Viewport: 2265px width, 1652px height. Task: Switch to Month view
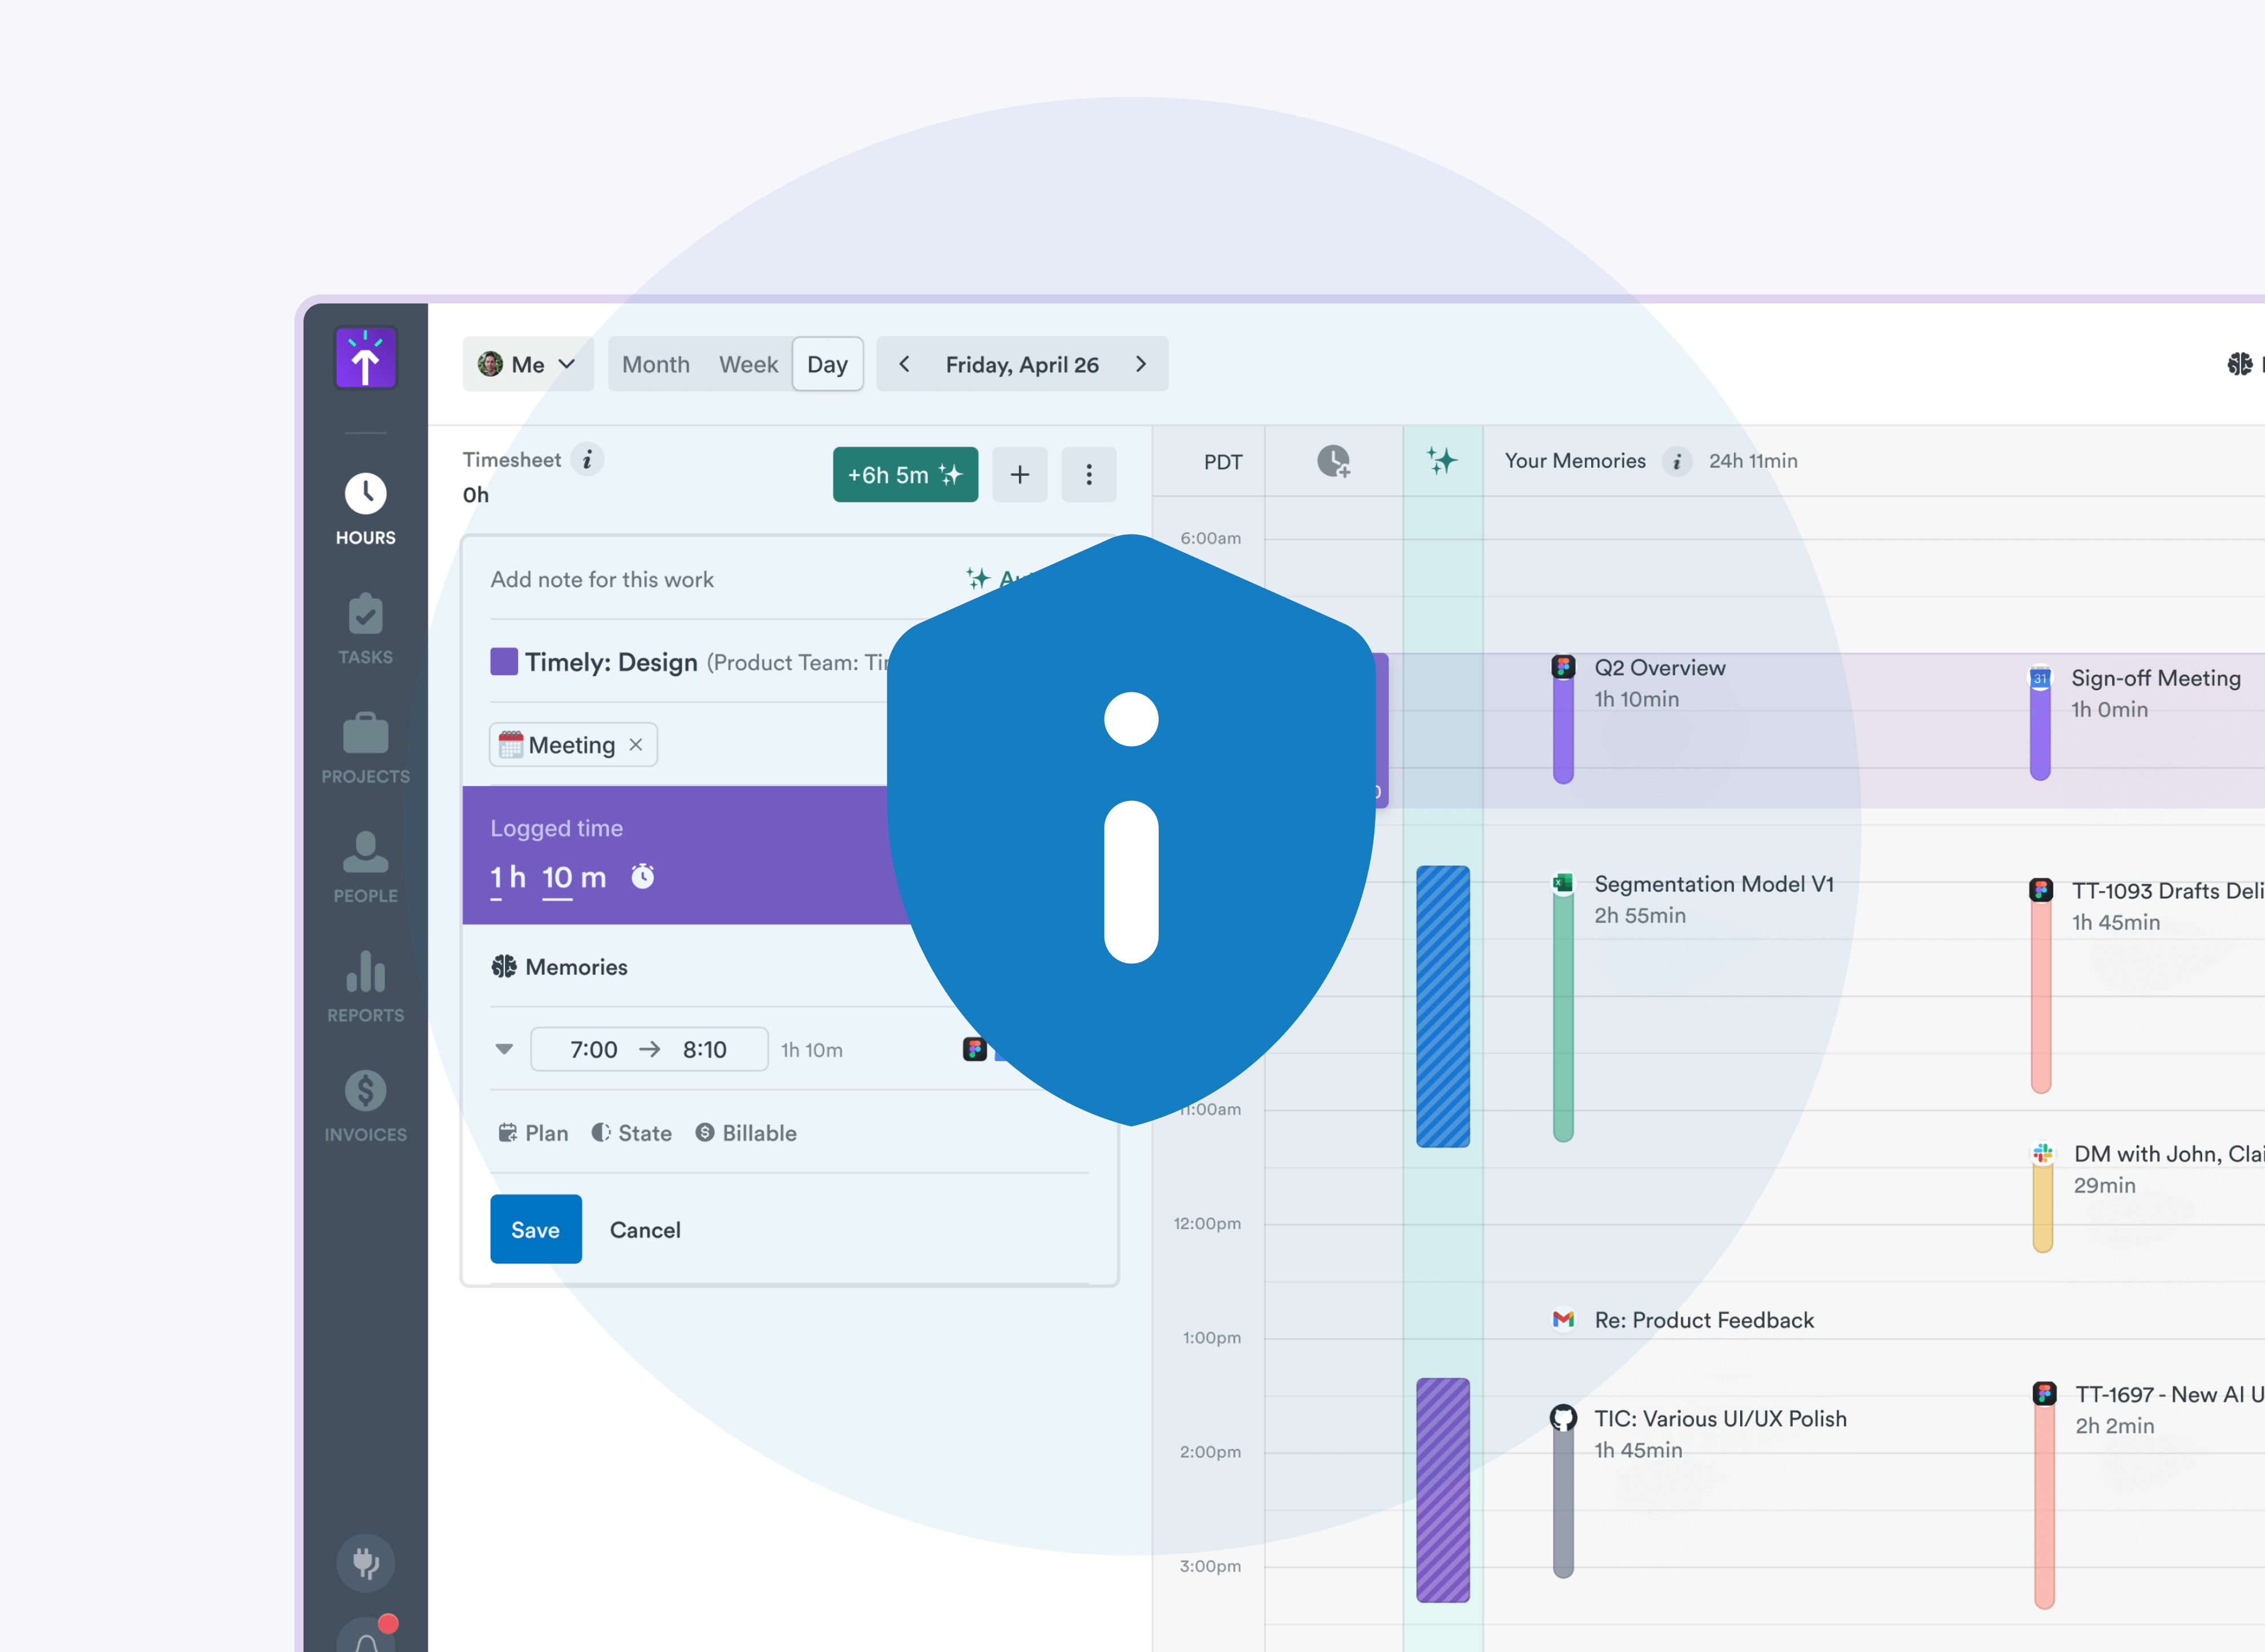click(x=655, y=365)
